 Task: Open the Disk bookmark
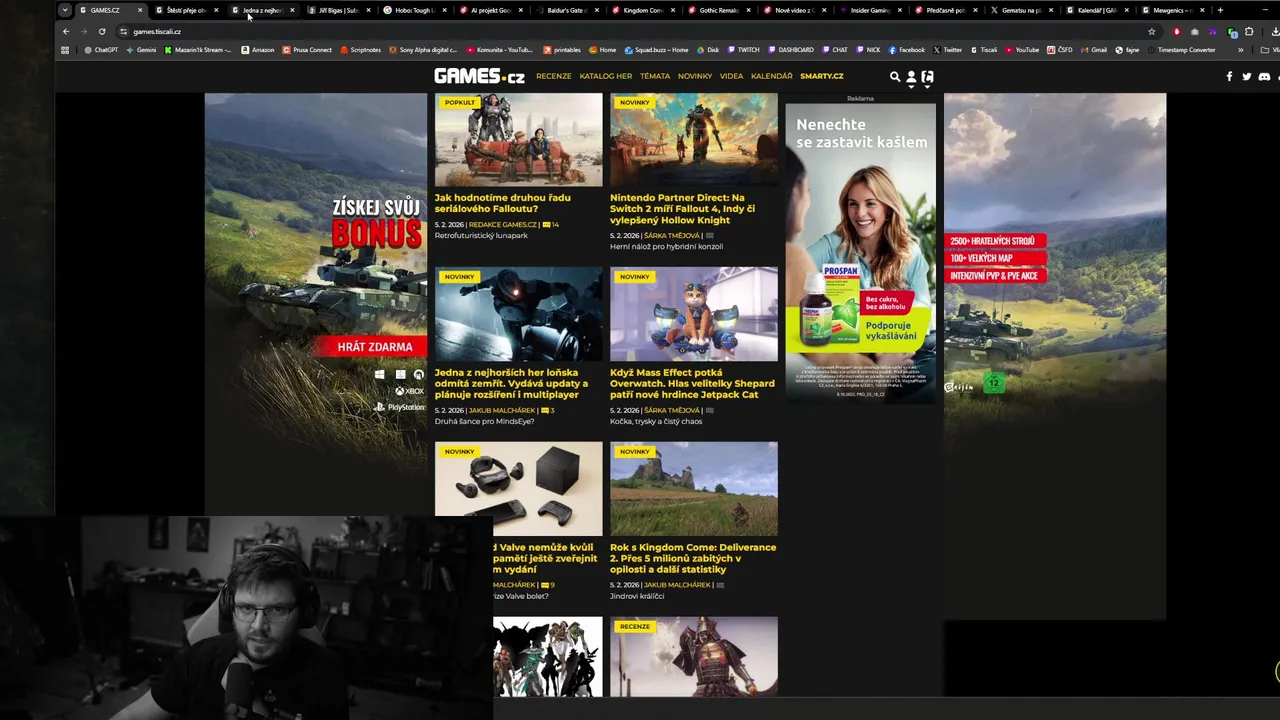(x=708, y=49)
